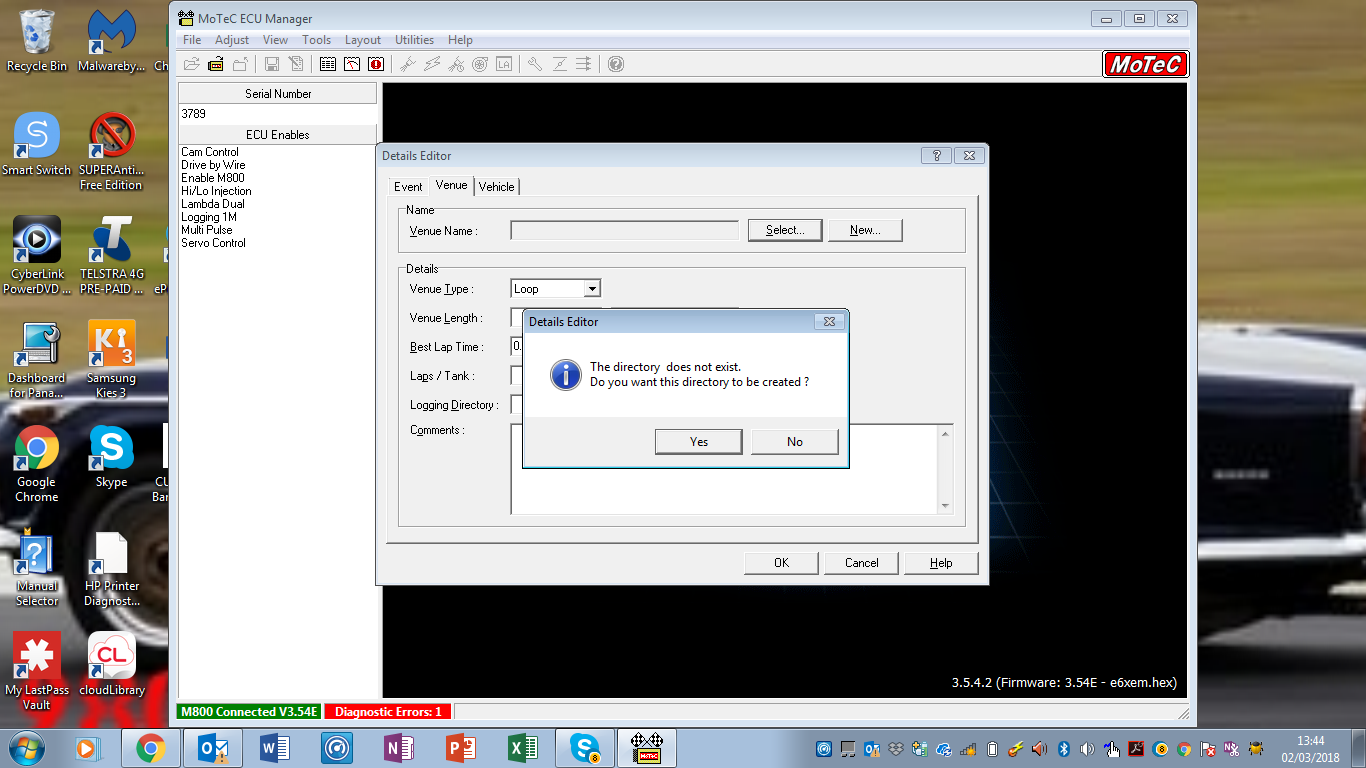Click the Lambda Dual enable entry
This screenshot has height=768, width=1366.
coord(213,204)
